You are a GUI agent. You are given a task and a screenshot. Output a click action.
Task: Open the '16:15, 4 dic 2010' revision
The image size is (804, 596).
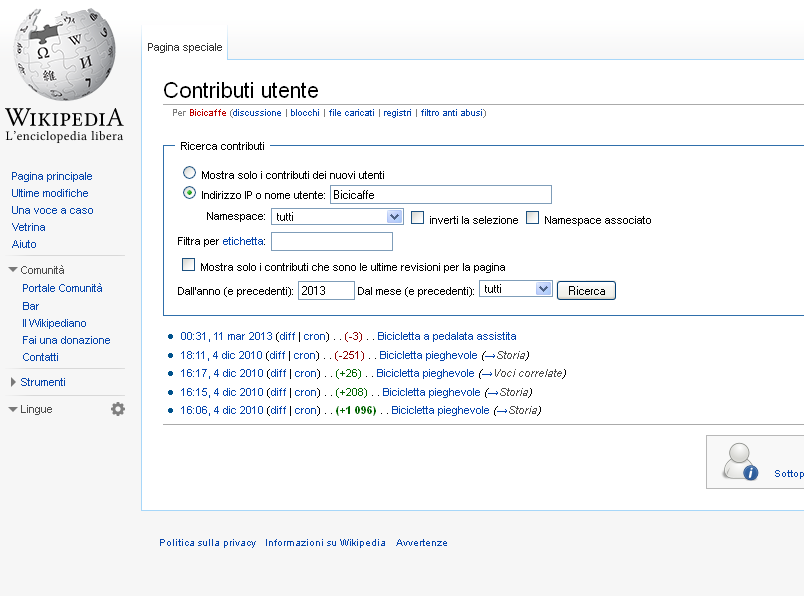pyautogui.click(x=222, y=392)
